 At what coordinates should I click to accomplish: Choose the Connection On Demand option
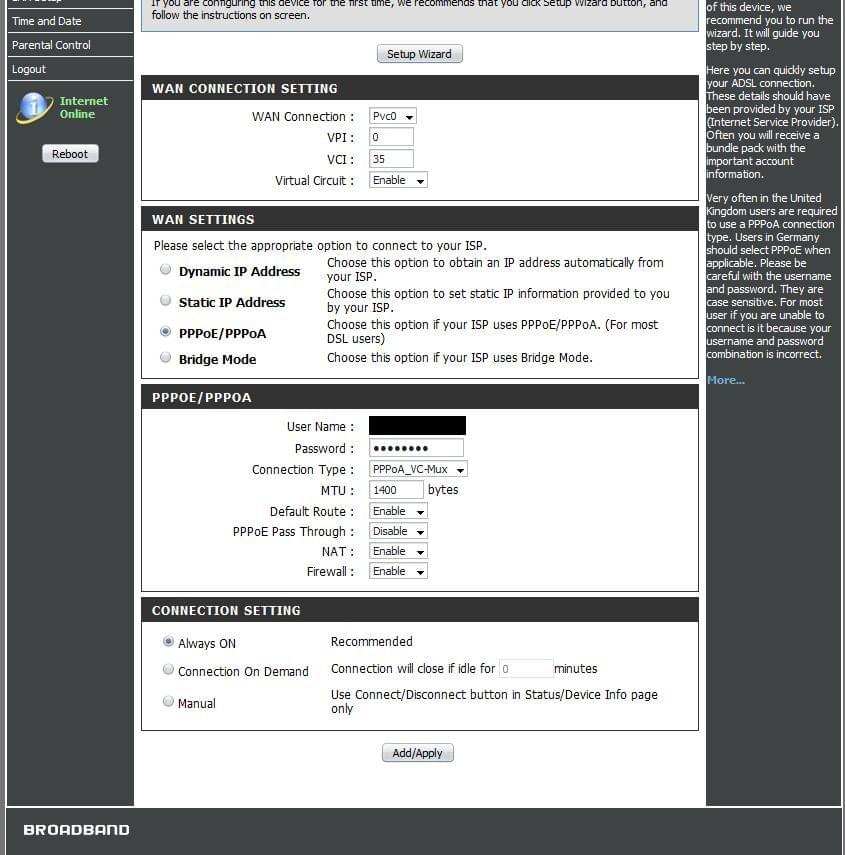168,669
